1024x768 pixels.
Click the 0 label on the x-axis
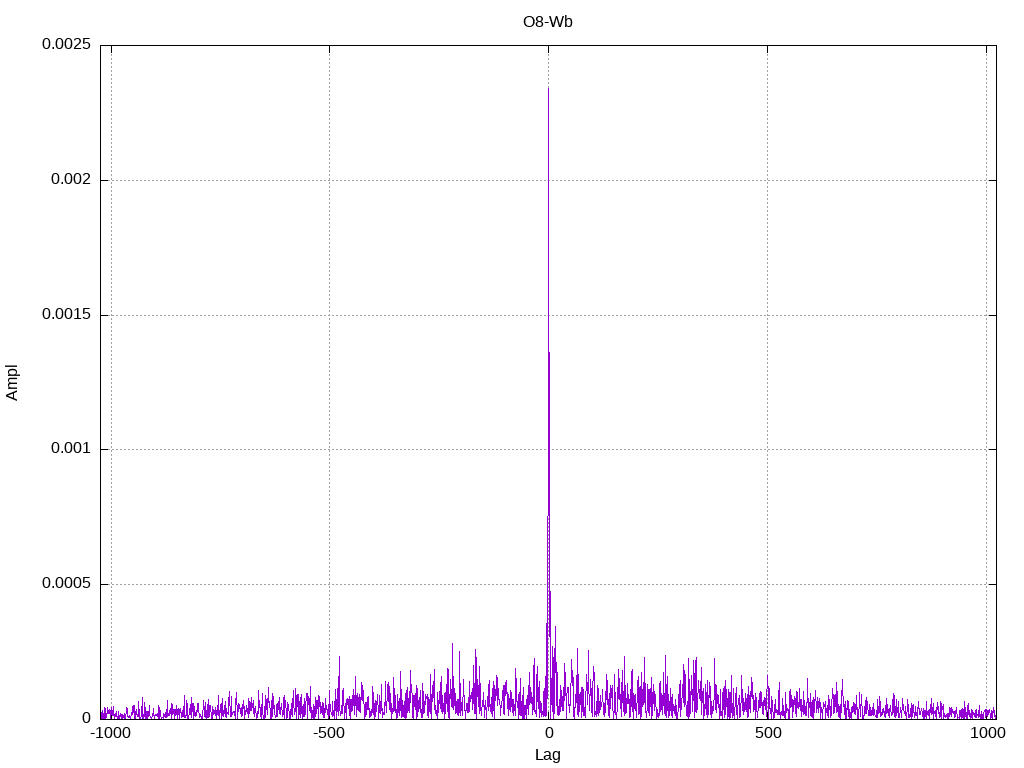(548, 734)
